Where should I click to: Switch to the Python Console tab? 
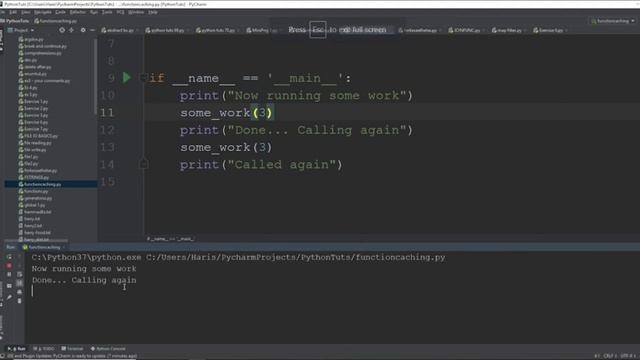click(108, 349)
